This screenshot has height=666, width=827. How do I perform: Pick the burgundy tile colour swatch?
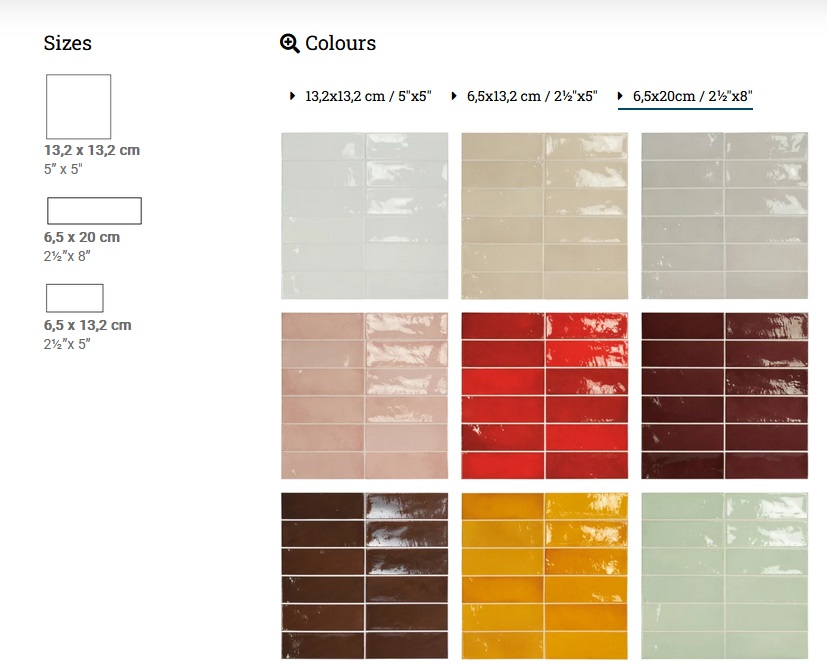725,396
